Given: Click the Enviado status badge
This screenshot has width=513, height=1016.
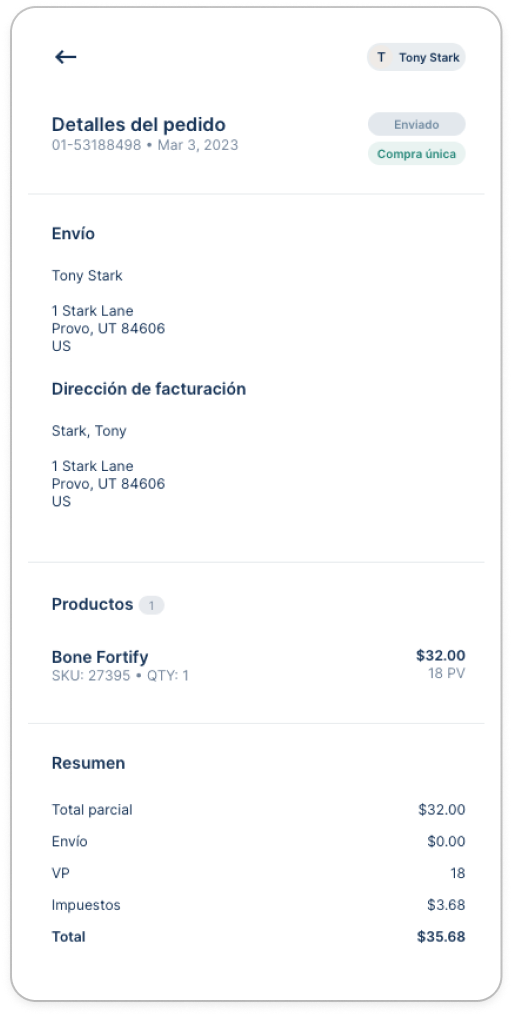Looking at the screenshot, I should [416, 124].
